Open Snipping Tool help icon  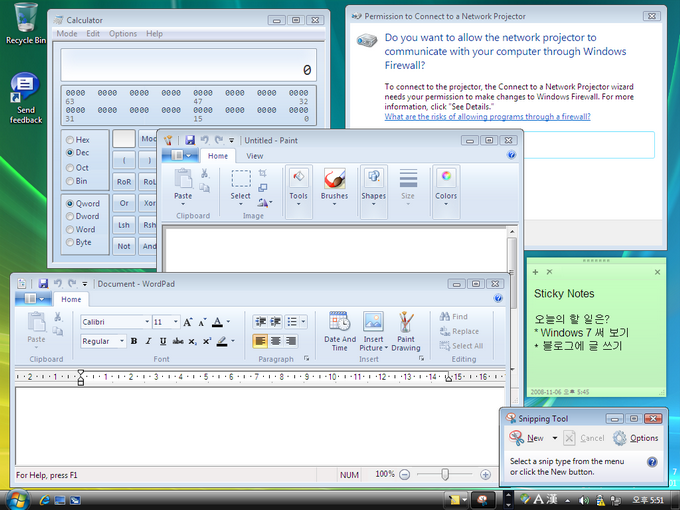pos(652,462)
